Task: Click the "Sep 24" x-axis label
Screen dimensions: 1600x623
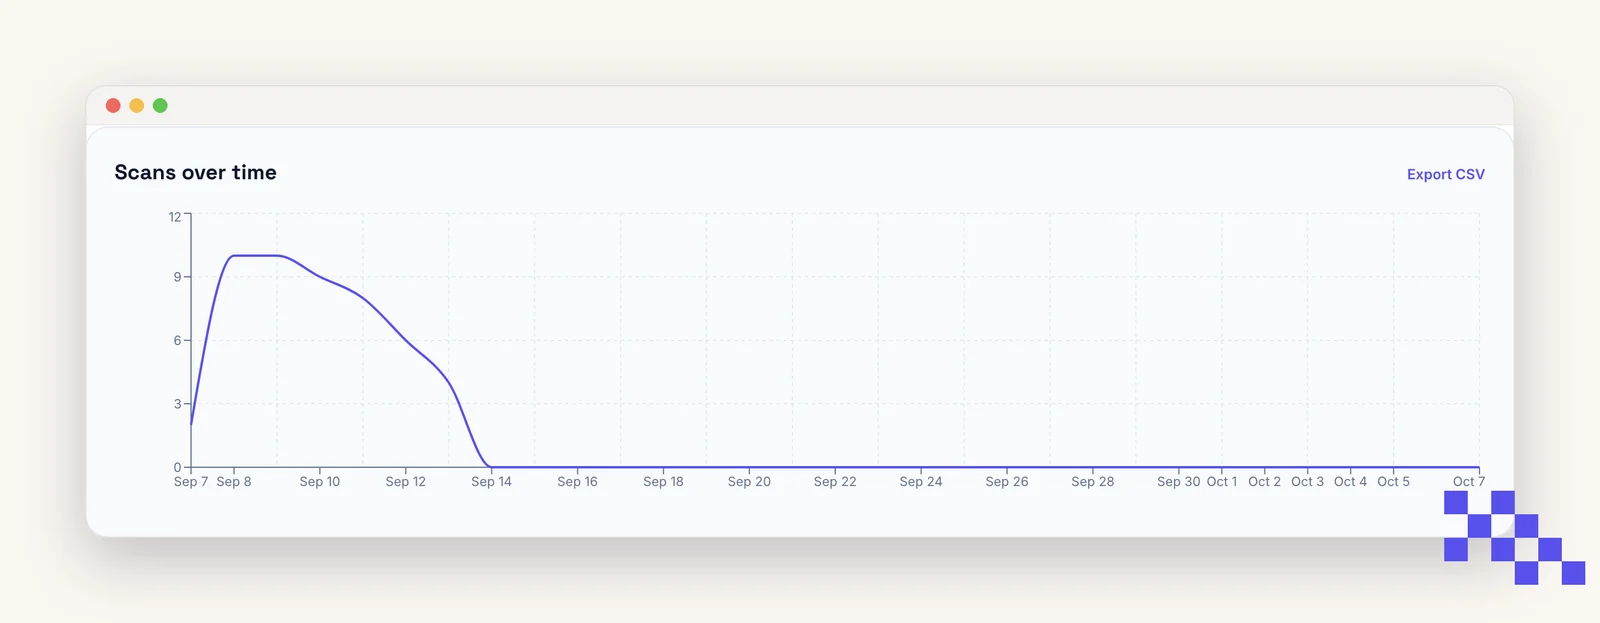Action: [921, 481]
